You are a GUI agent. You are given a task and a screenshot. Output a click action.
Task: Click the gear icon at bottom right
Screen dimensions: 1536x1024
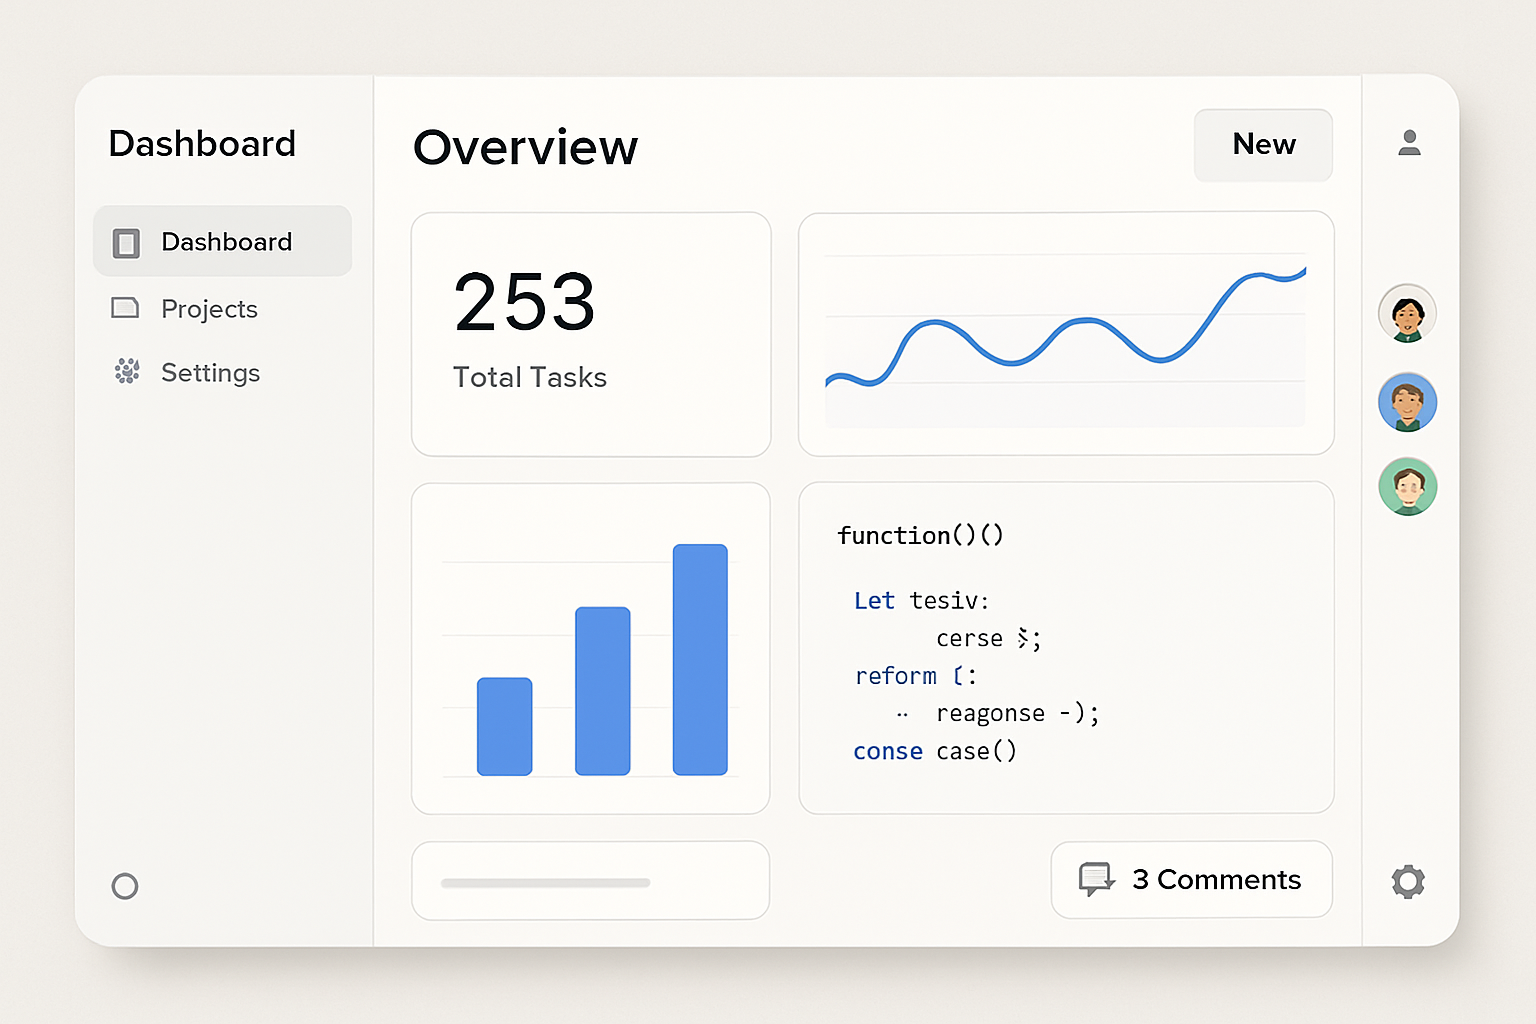[1408, 881]
